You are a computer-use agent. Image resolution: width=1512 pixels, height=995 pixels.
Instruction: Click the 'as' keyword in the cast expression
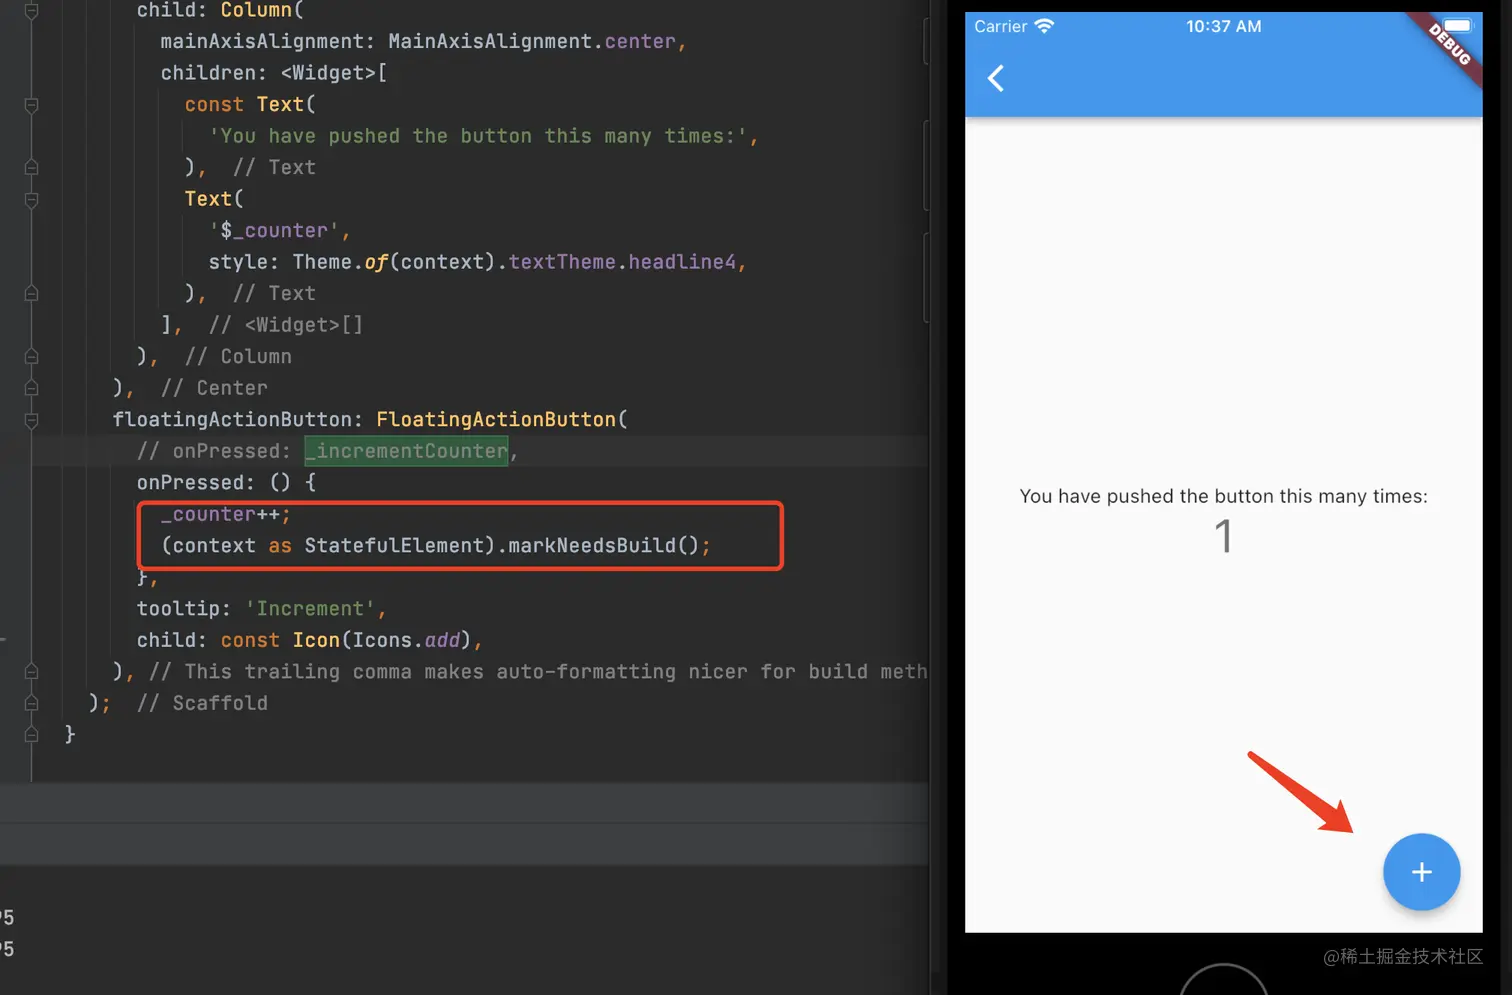280,545
